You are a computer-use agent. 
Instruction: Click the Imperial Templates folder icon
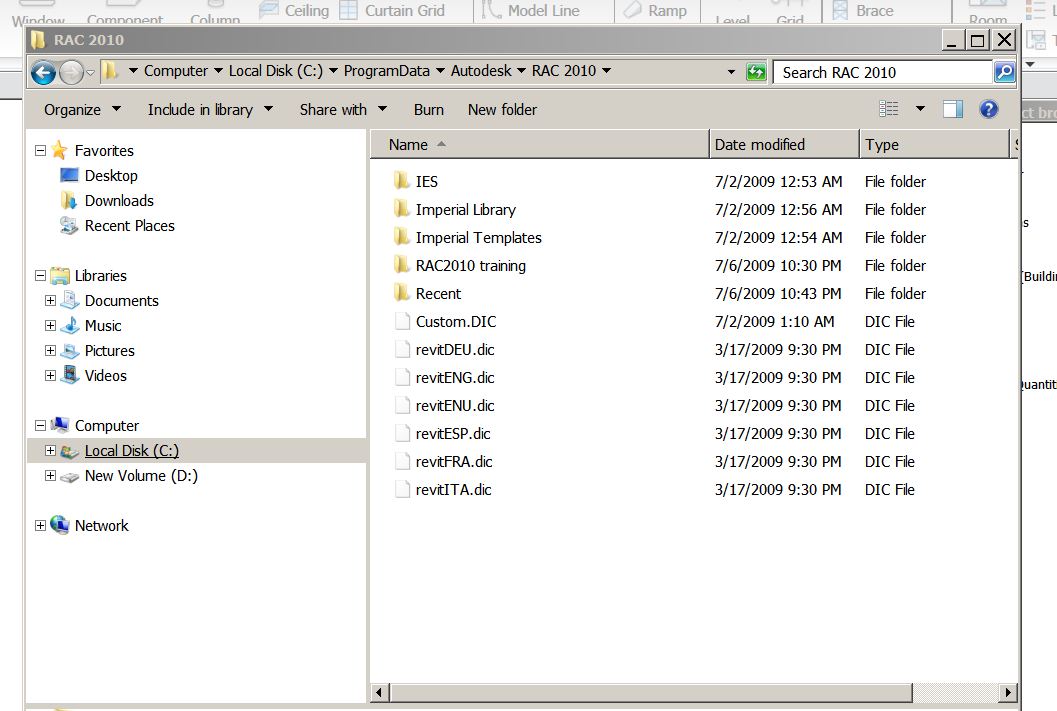(401, 237)
